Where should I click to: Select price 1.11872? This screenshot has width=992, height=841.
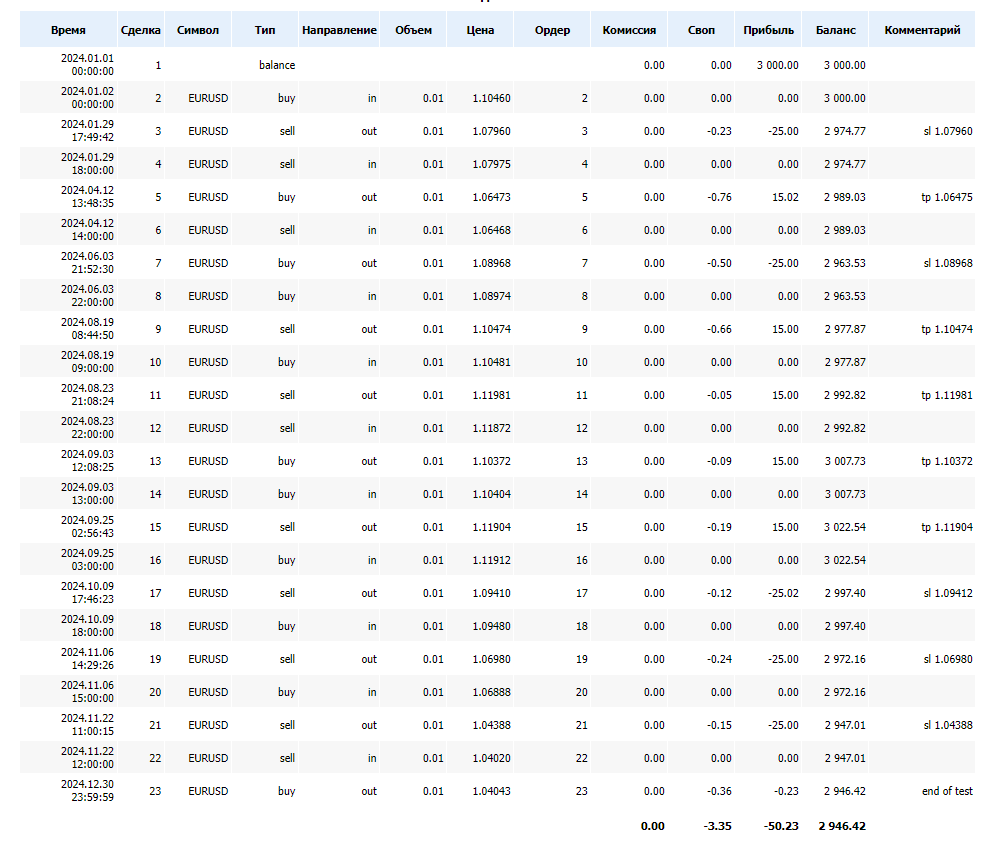pyautogui.click(x=492, y=428)
